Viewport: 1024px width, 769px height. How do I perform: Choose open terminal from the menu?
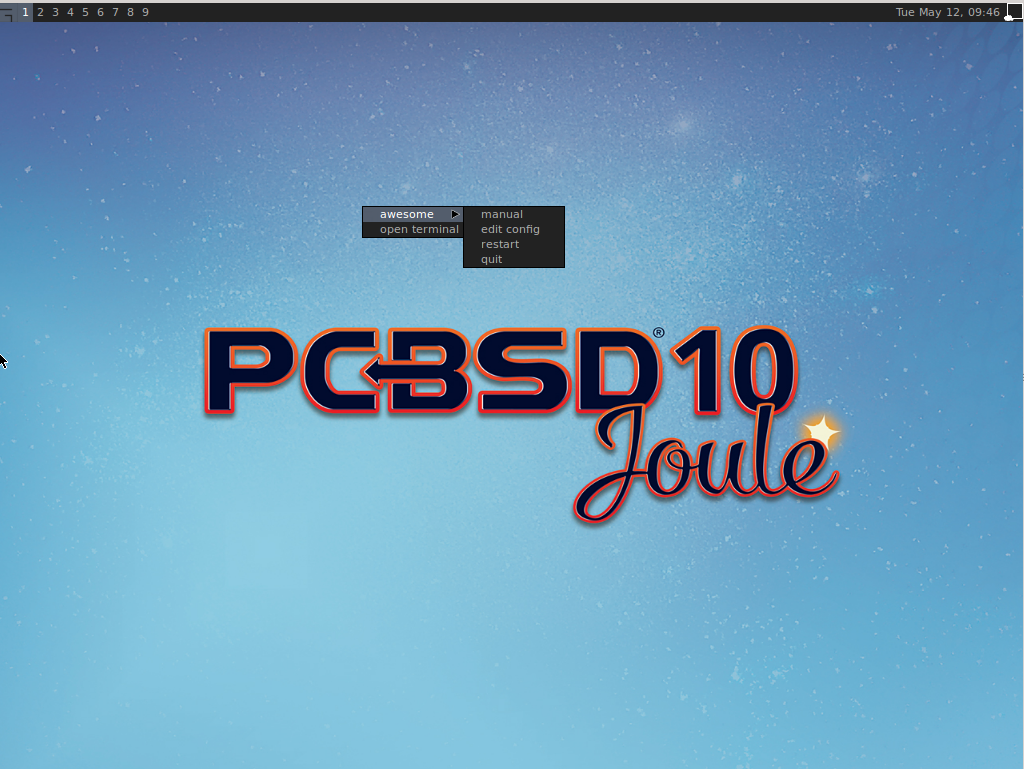point(413,229)
